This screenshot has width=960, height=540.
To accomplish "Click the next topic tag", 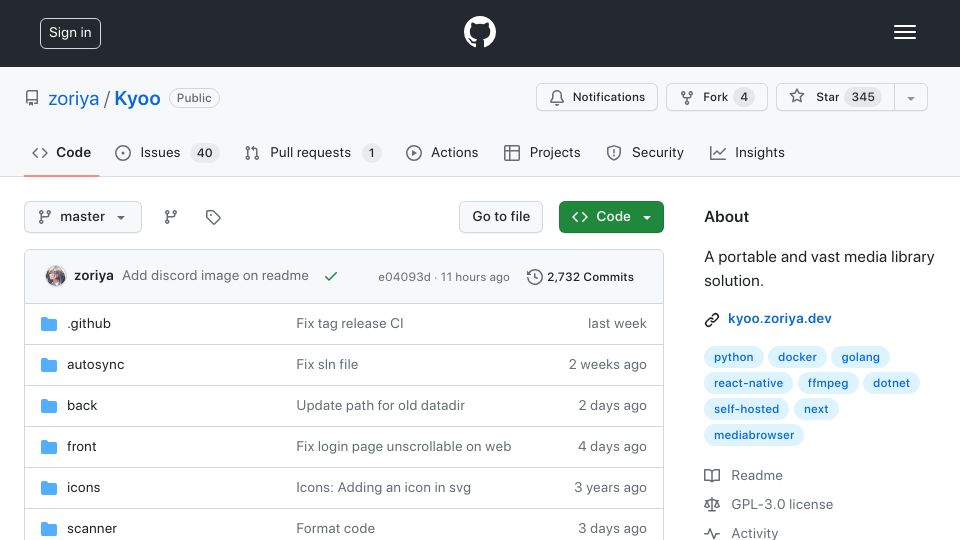I will pyautogui.click(x=816, y=409).
